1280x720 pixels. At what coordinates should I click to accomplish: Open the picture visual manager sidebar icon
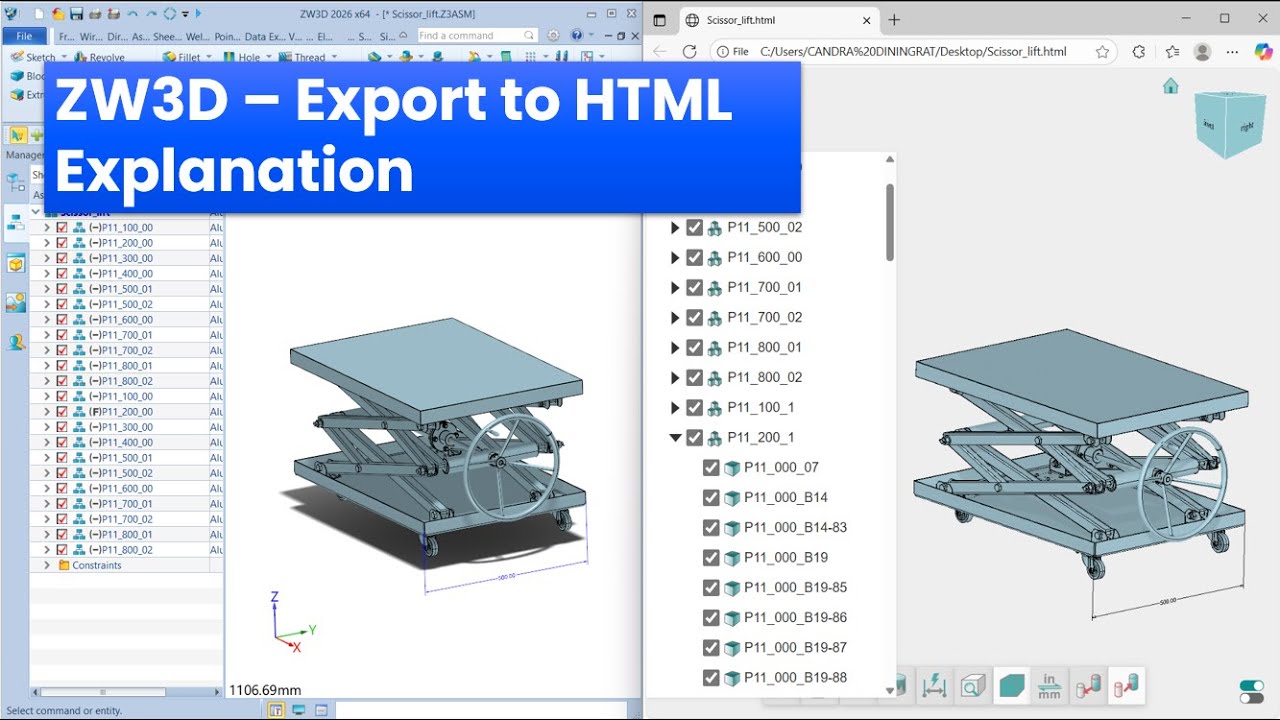(15, 302)
